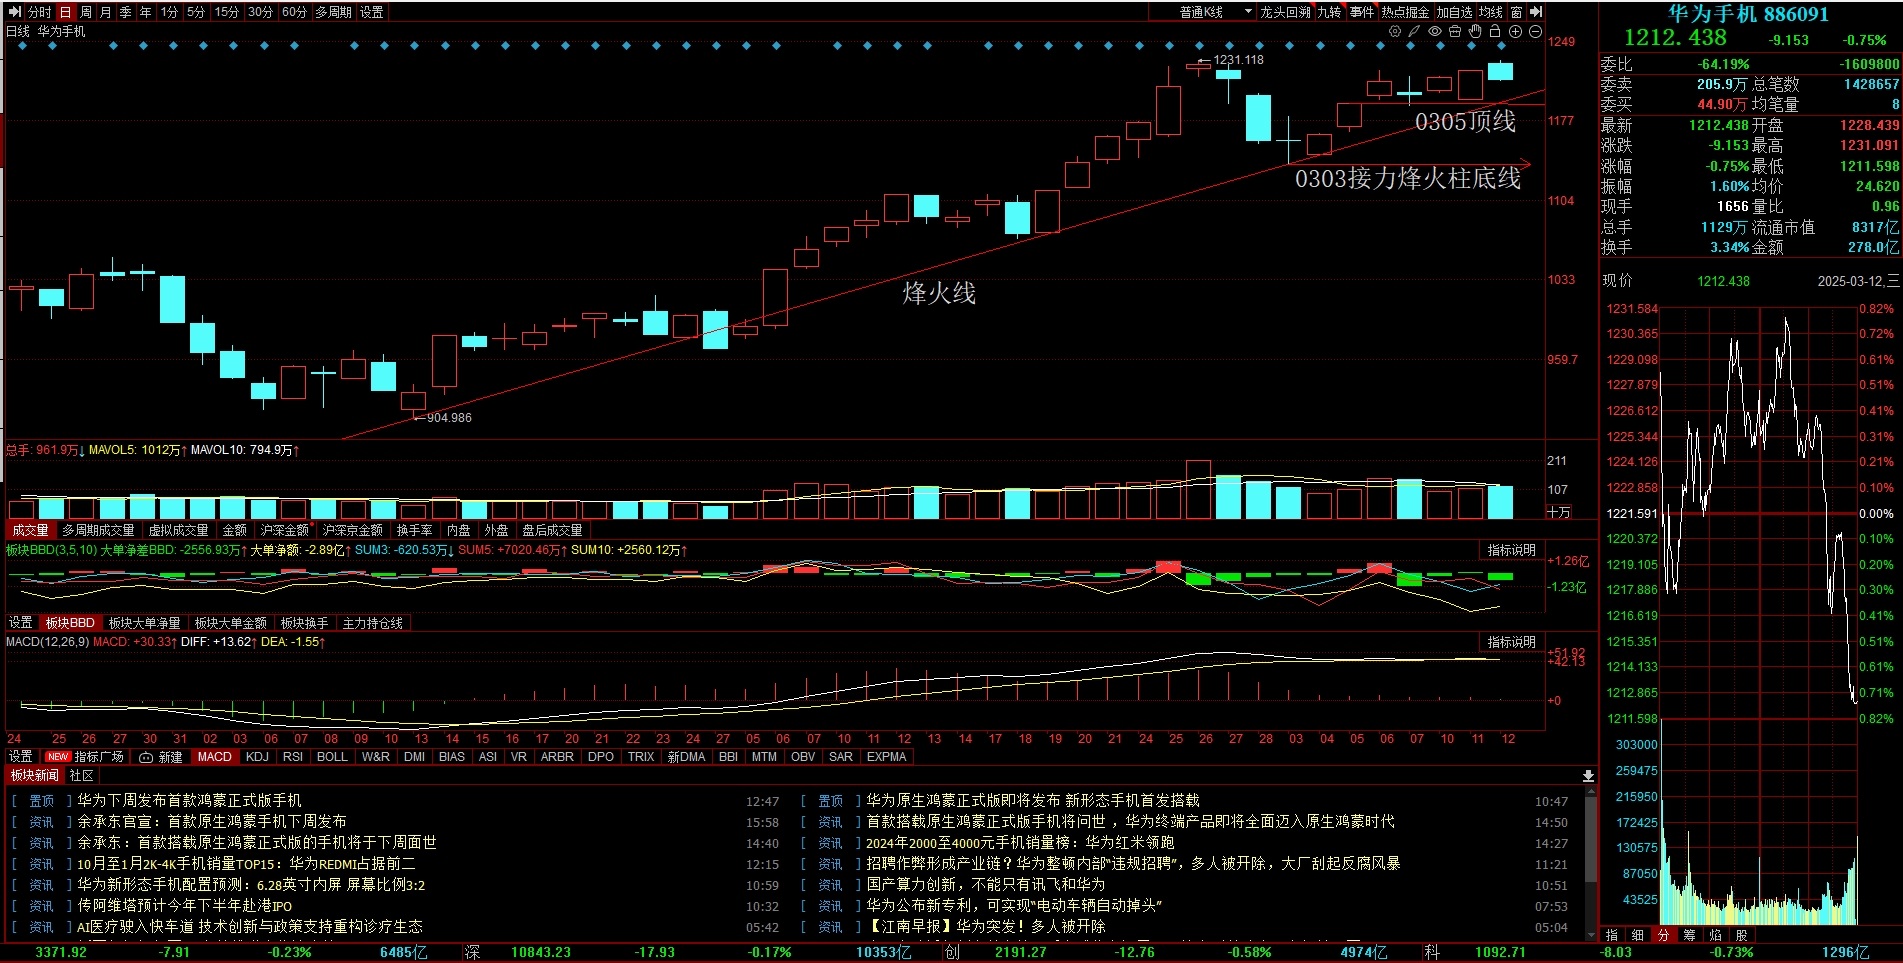Image resolution: width=1903 pixels, height=963 pixels.
Task: Toggle the chart lock icon
Action: 1495,32
